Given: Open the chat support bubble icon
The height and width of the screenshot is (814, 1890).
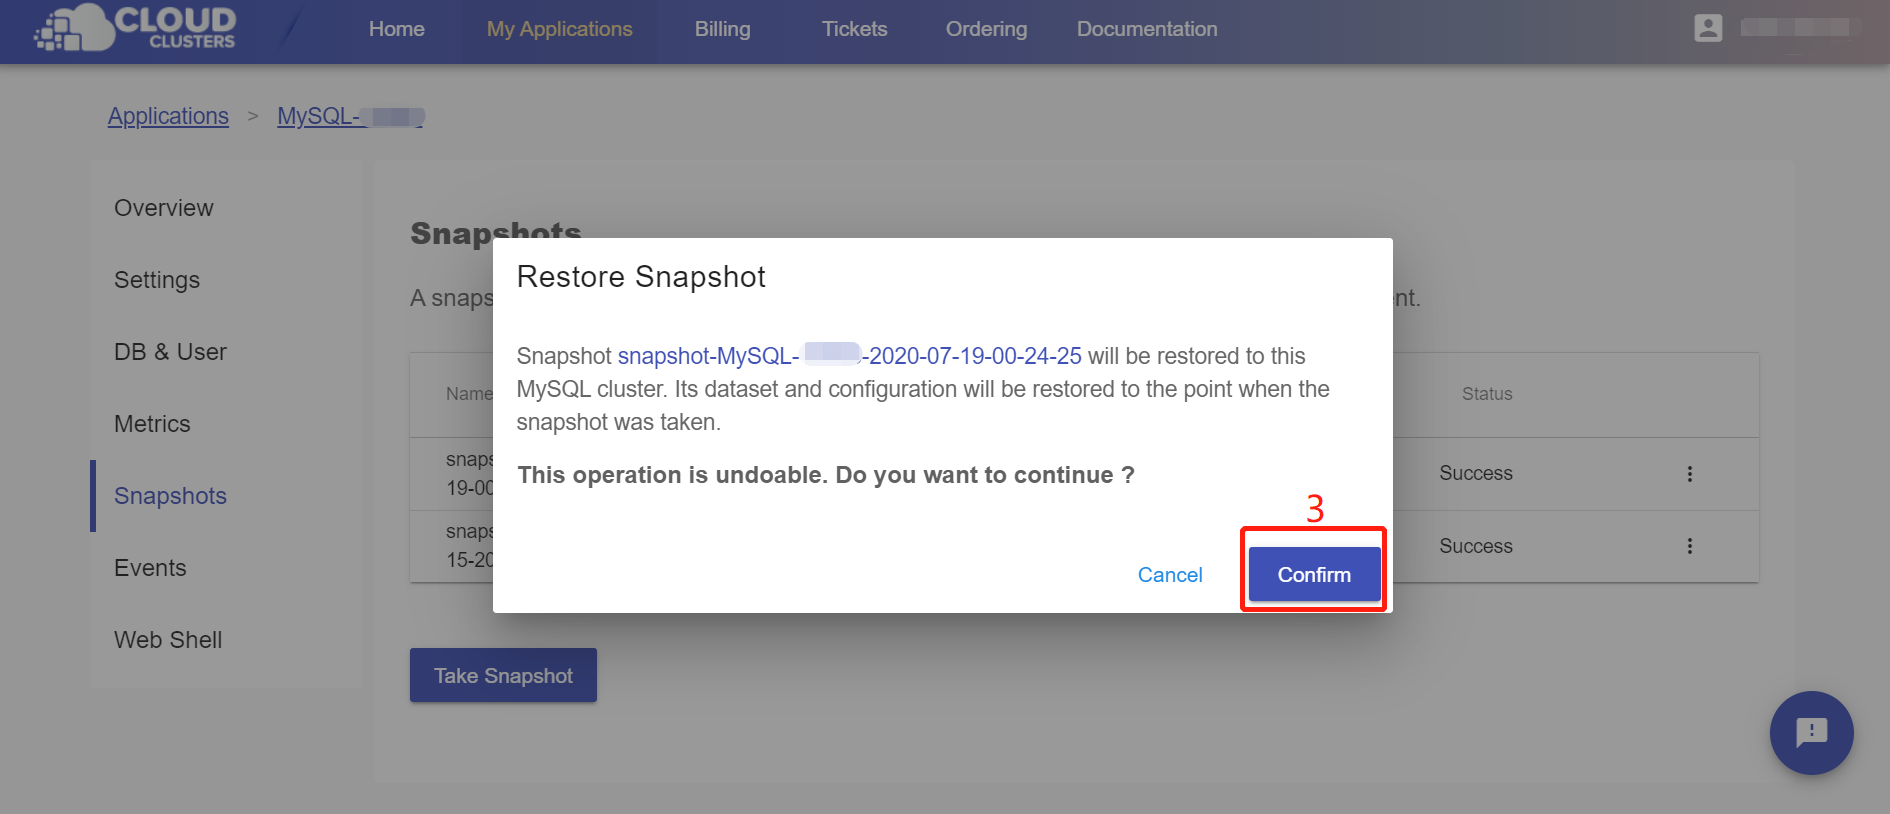Looking at the screenshot, I should coord(1811,733).
